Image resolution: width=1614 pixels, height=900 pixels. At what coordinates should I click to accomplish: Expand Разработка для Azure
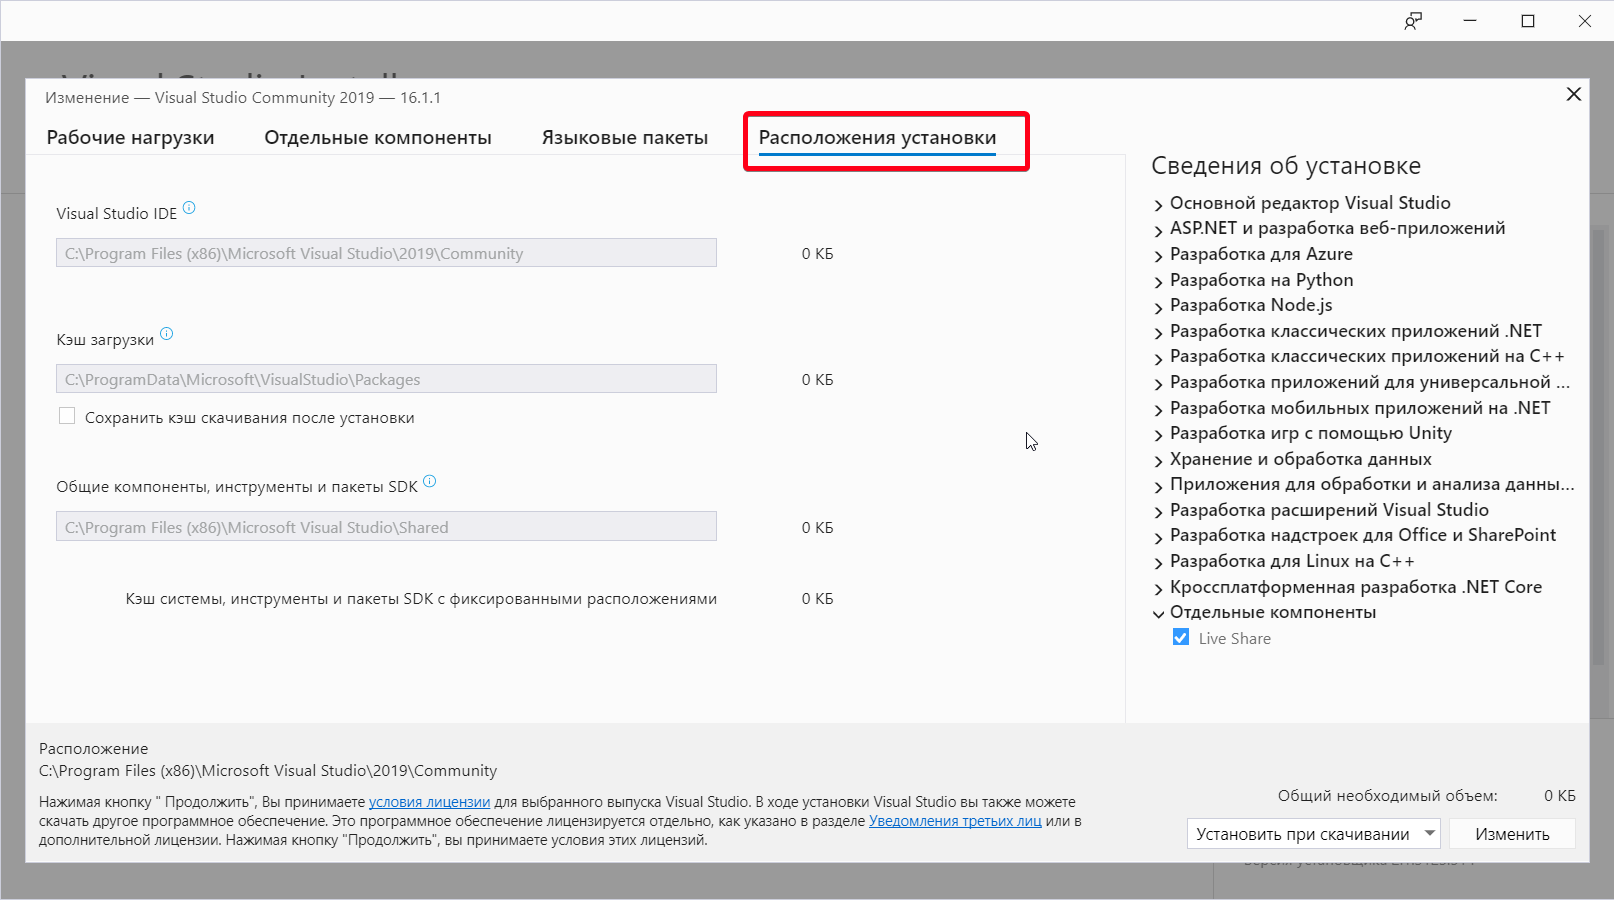coord(1159,256)
